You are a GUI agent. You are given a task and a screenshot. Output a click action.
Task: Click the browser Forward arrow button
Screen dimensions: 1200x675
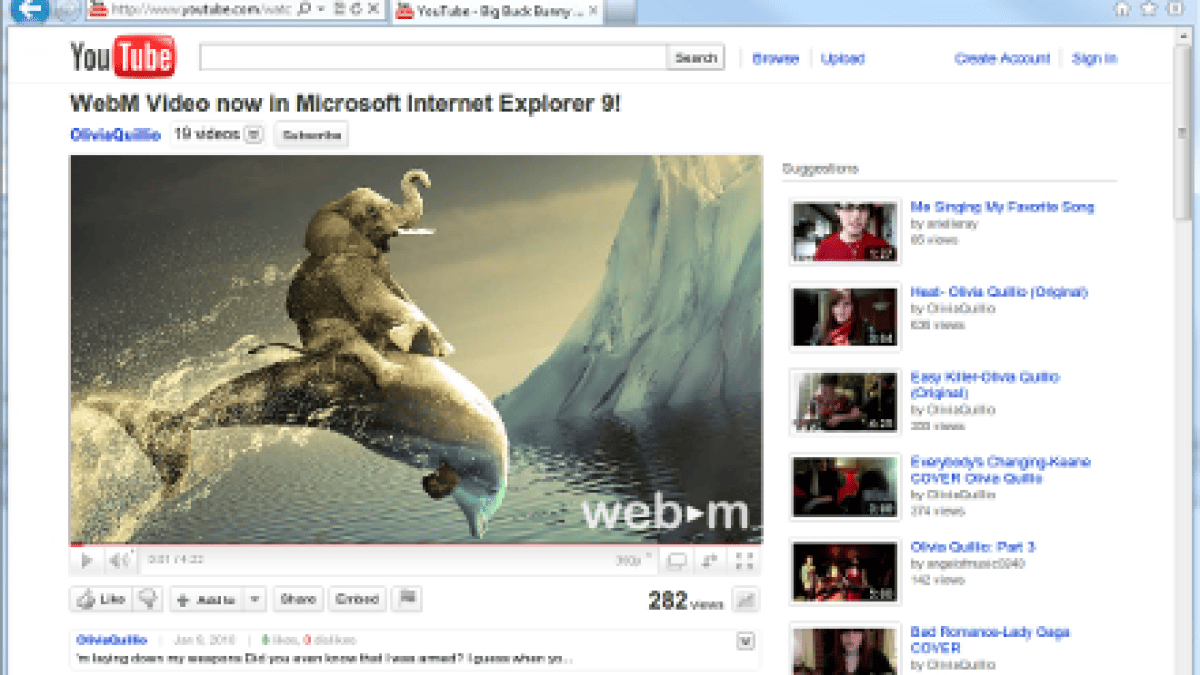pos(67,9)
